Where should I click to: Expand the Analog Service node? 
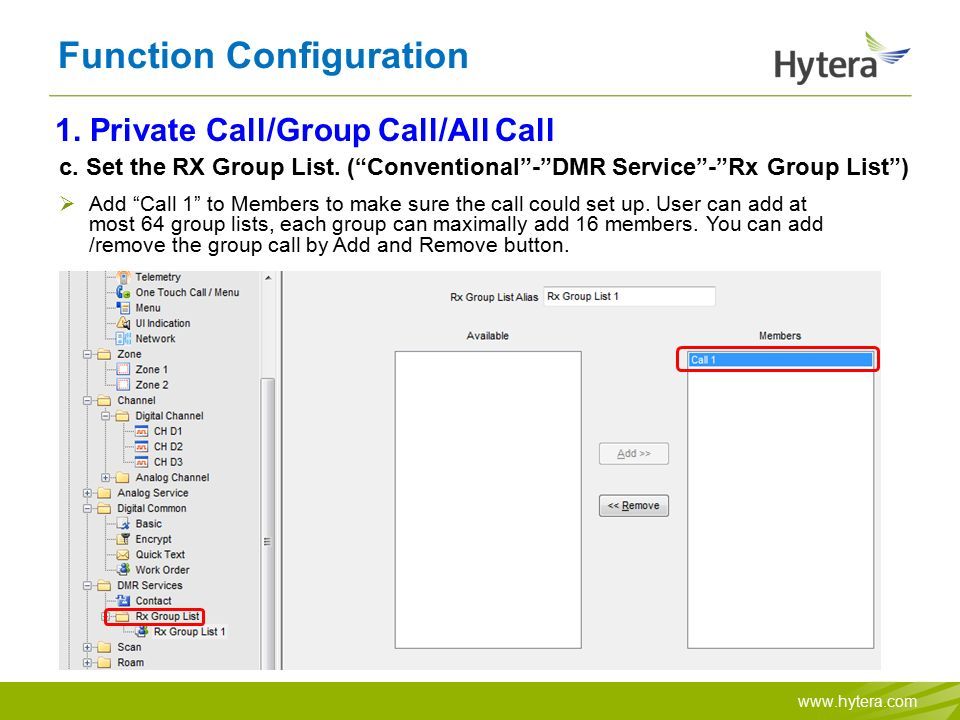pos(88,493)
